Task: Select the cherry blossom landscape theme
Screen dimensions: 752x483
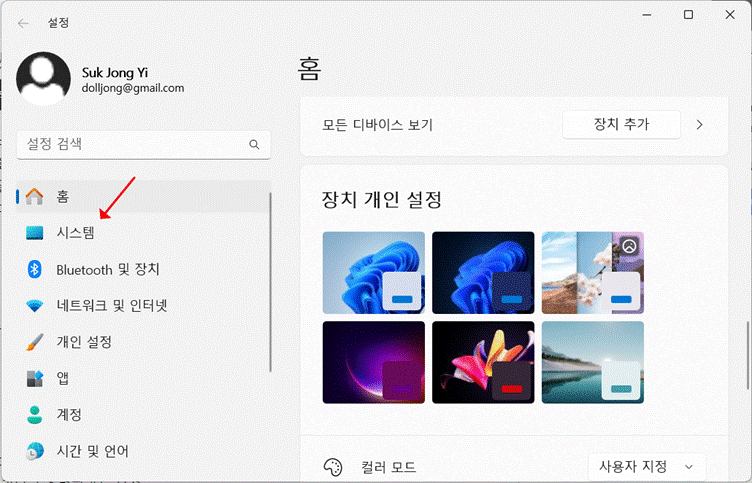Action: [x=593, y=272]
